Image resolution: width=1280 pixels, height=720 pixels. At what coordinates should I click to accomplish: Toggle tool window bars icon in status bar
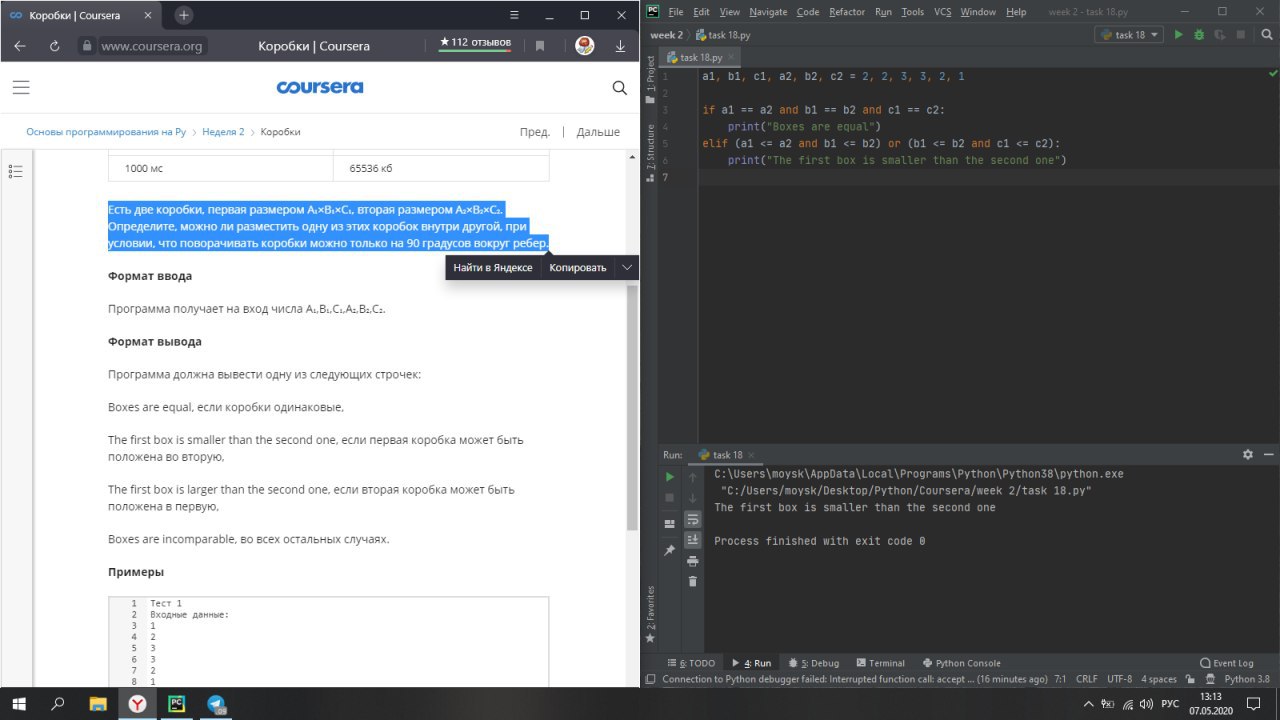651,679
